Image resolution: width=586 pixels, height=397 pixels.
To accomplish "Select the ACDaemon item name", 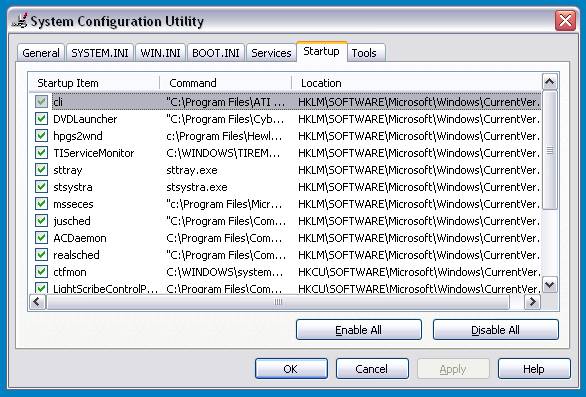I will pos(80,238).
